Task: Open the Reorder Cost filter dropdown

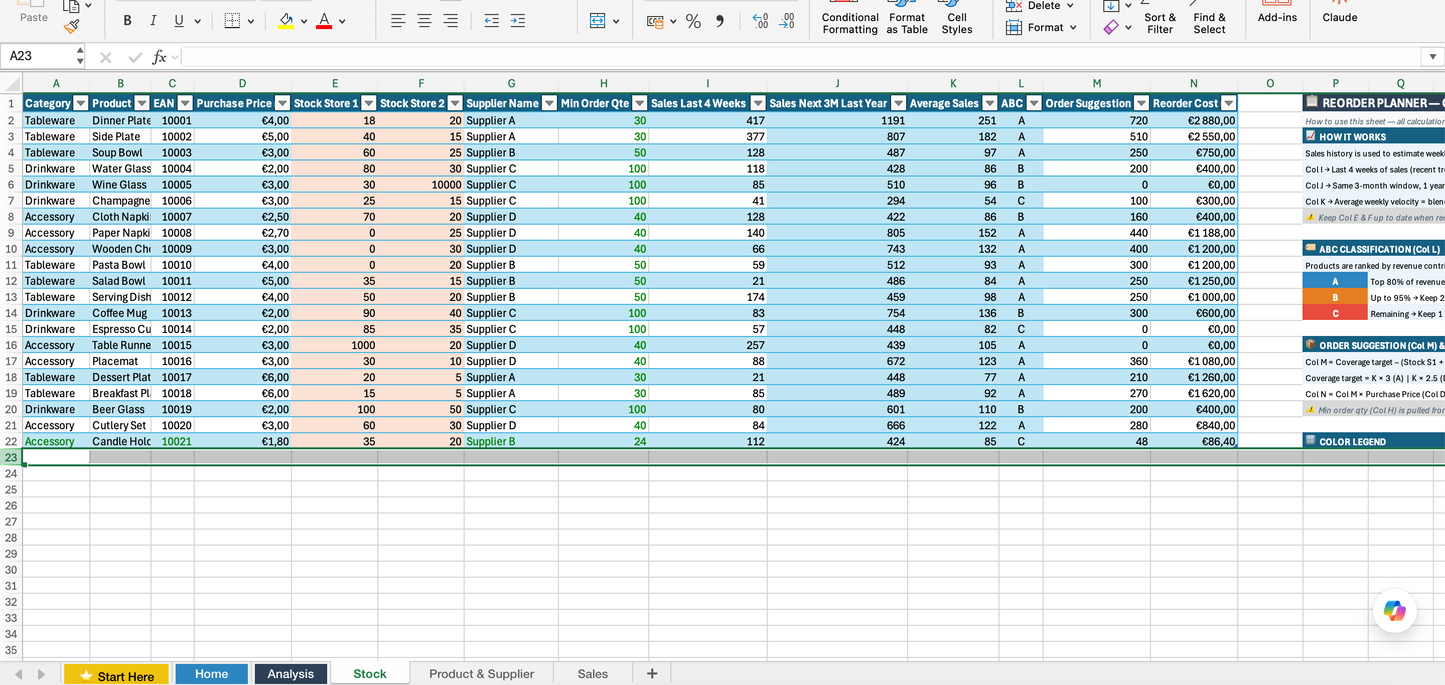Action: [x=1229, y=103]
